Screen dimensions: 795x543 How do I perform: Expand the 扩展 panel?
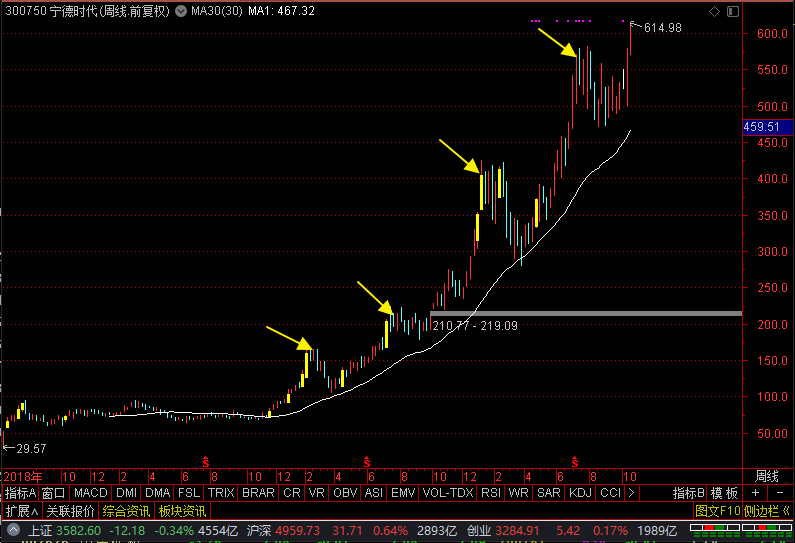(x=22, y=511)
